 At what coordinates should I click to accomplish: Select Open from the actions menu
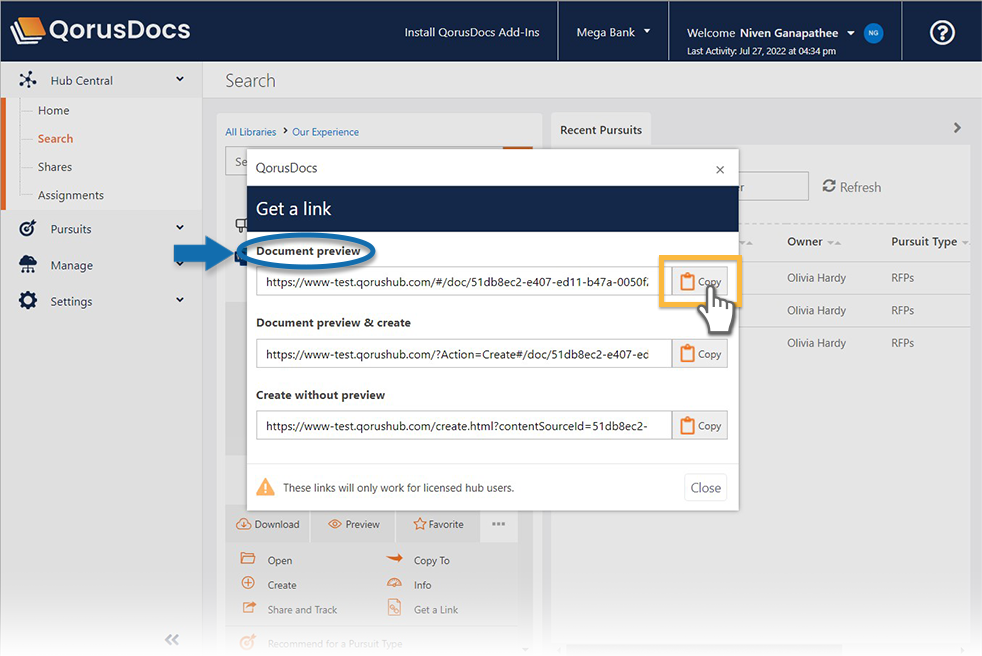click(x=267, y=560)
